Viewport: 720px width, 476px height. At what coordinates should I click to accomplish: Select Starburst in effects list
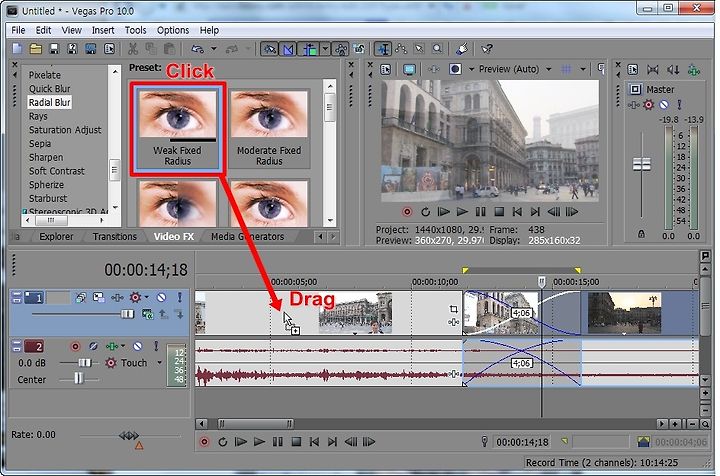48,199
